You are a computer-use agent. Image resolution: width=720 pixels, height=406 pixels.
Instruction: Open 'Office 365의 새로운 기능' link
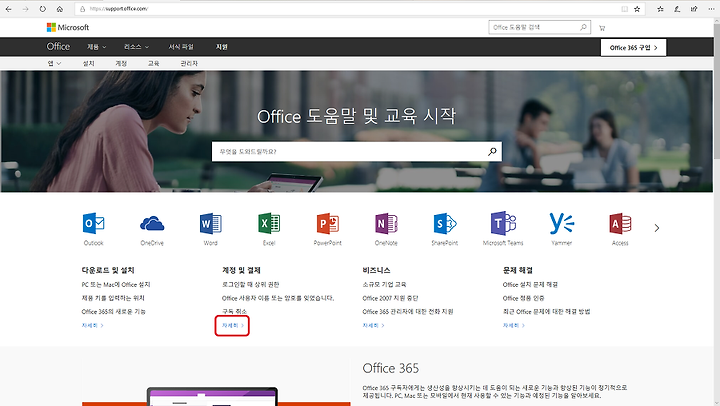113,311
